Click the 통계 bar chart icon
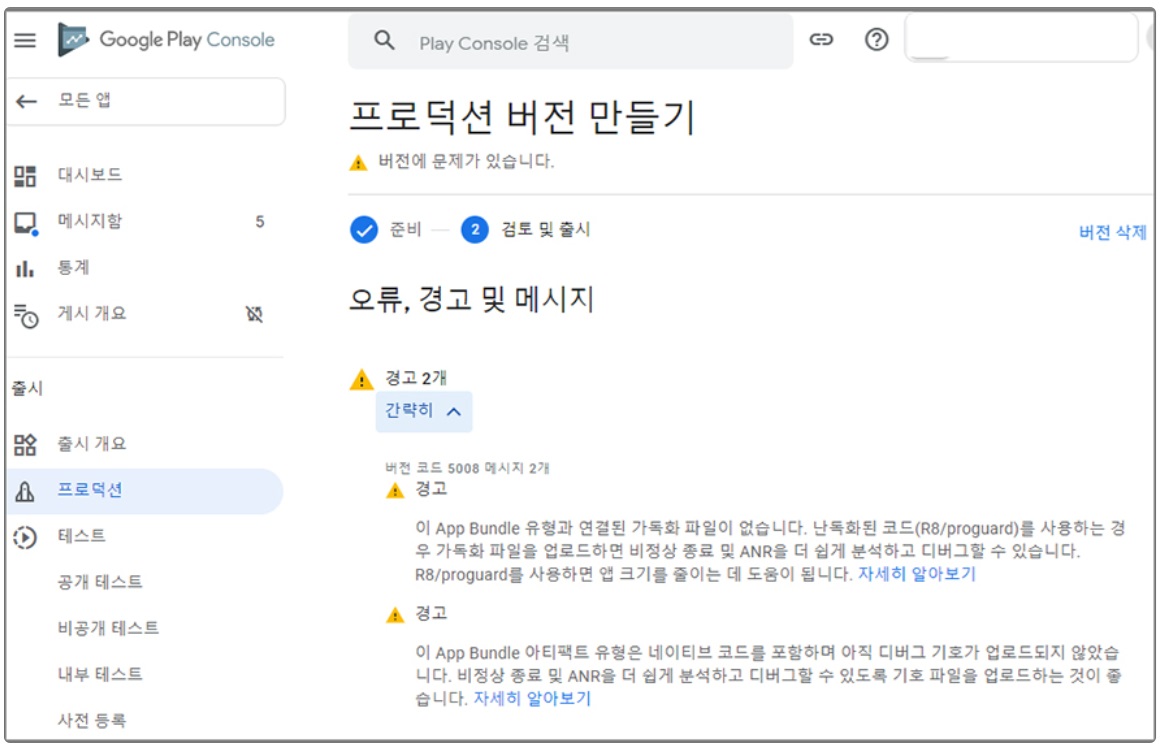 pos(24,268)
